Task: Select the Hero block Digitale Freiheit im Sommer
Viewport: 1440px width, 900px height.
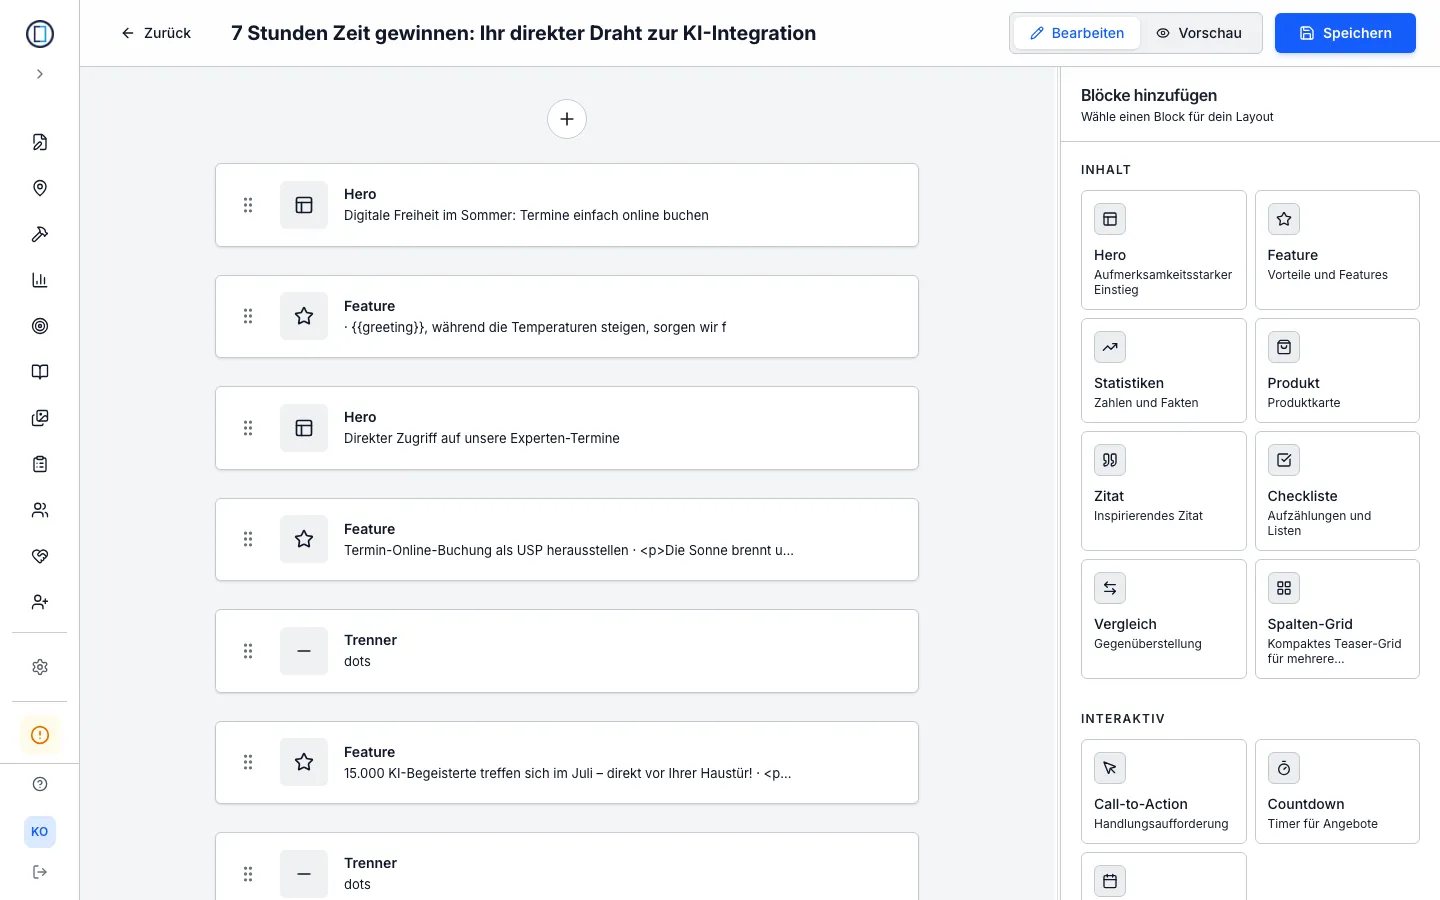Action: pyautogui.click(x=567, y=205)
